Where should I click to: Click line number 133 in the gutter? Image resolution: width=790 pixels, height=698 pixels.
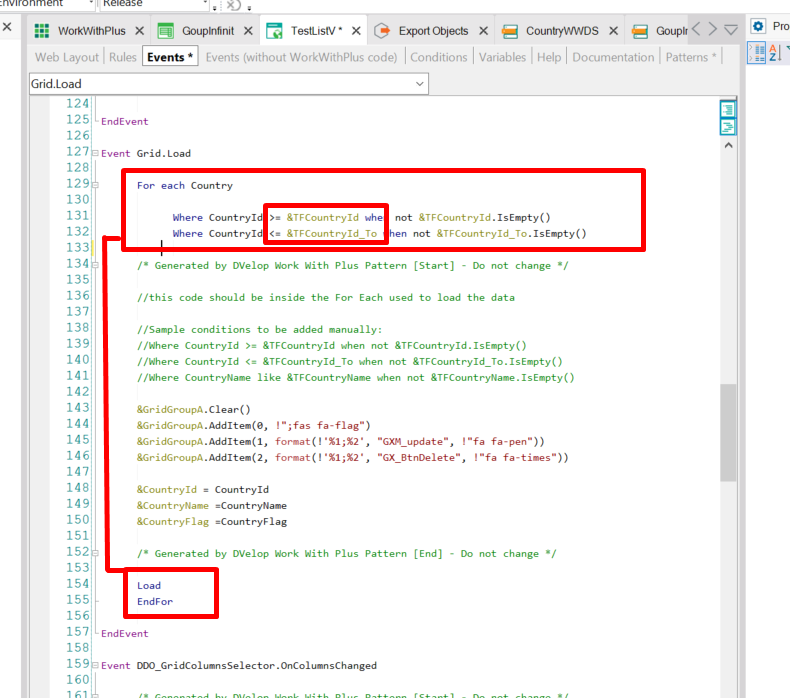click(78, 247)
